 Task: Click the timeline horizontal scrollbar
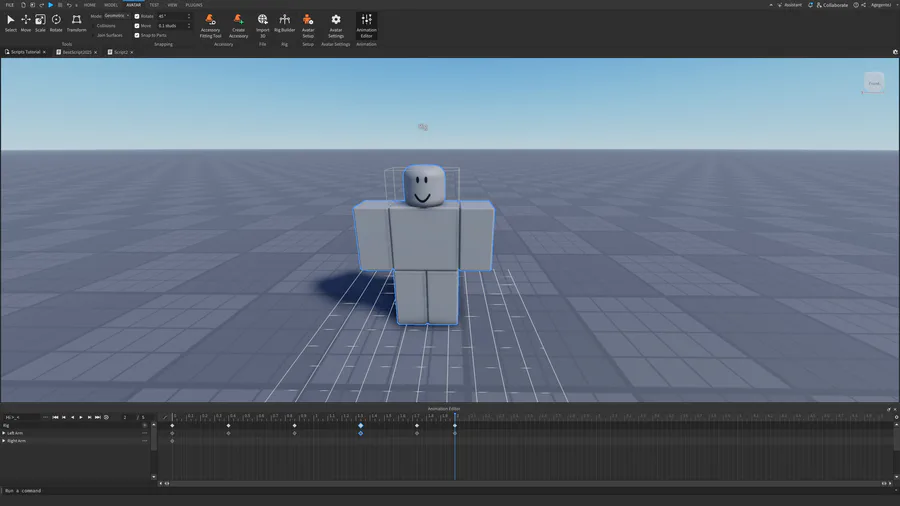[525, 483]
